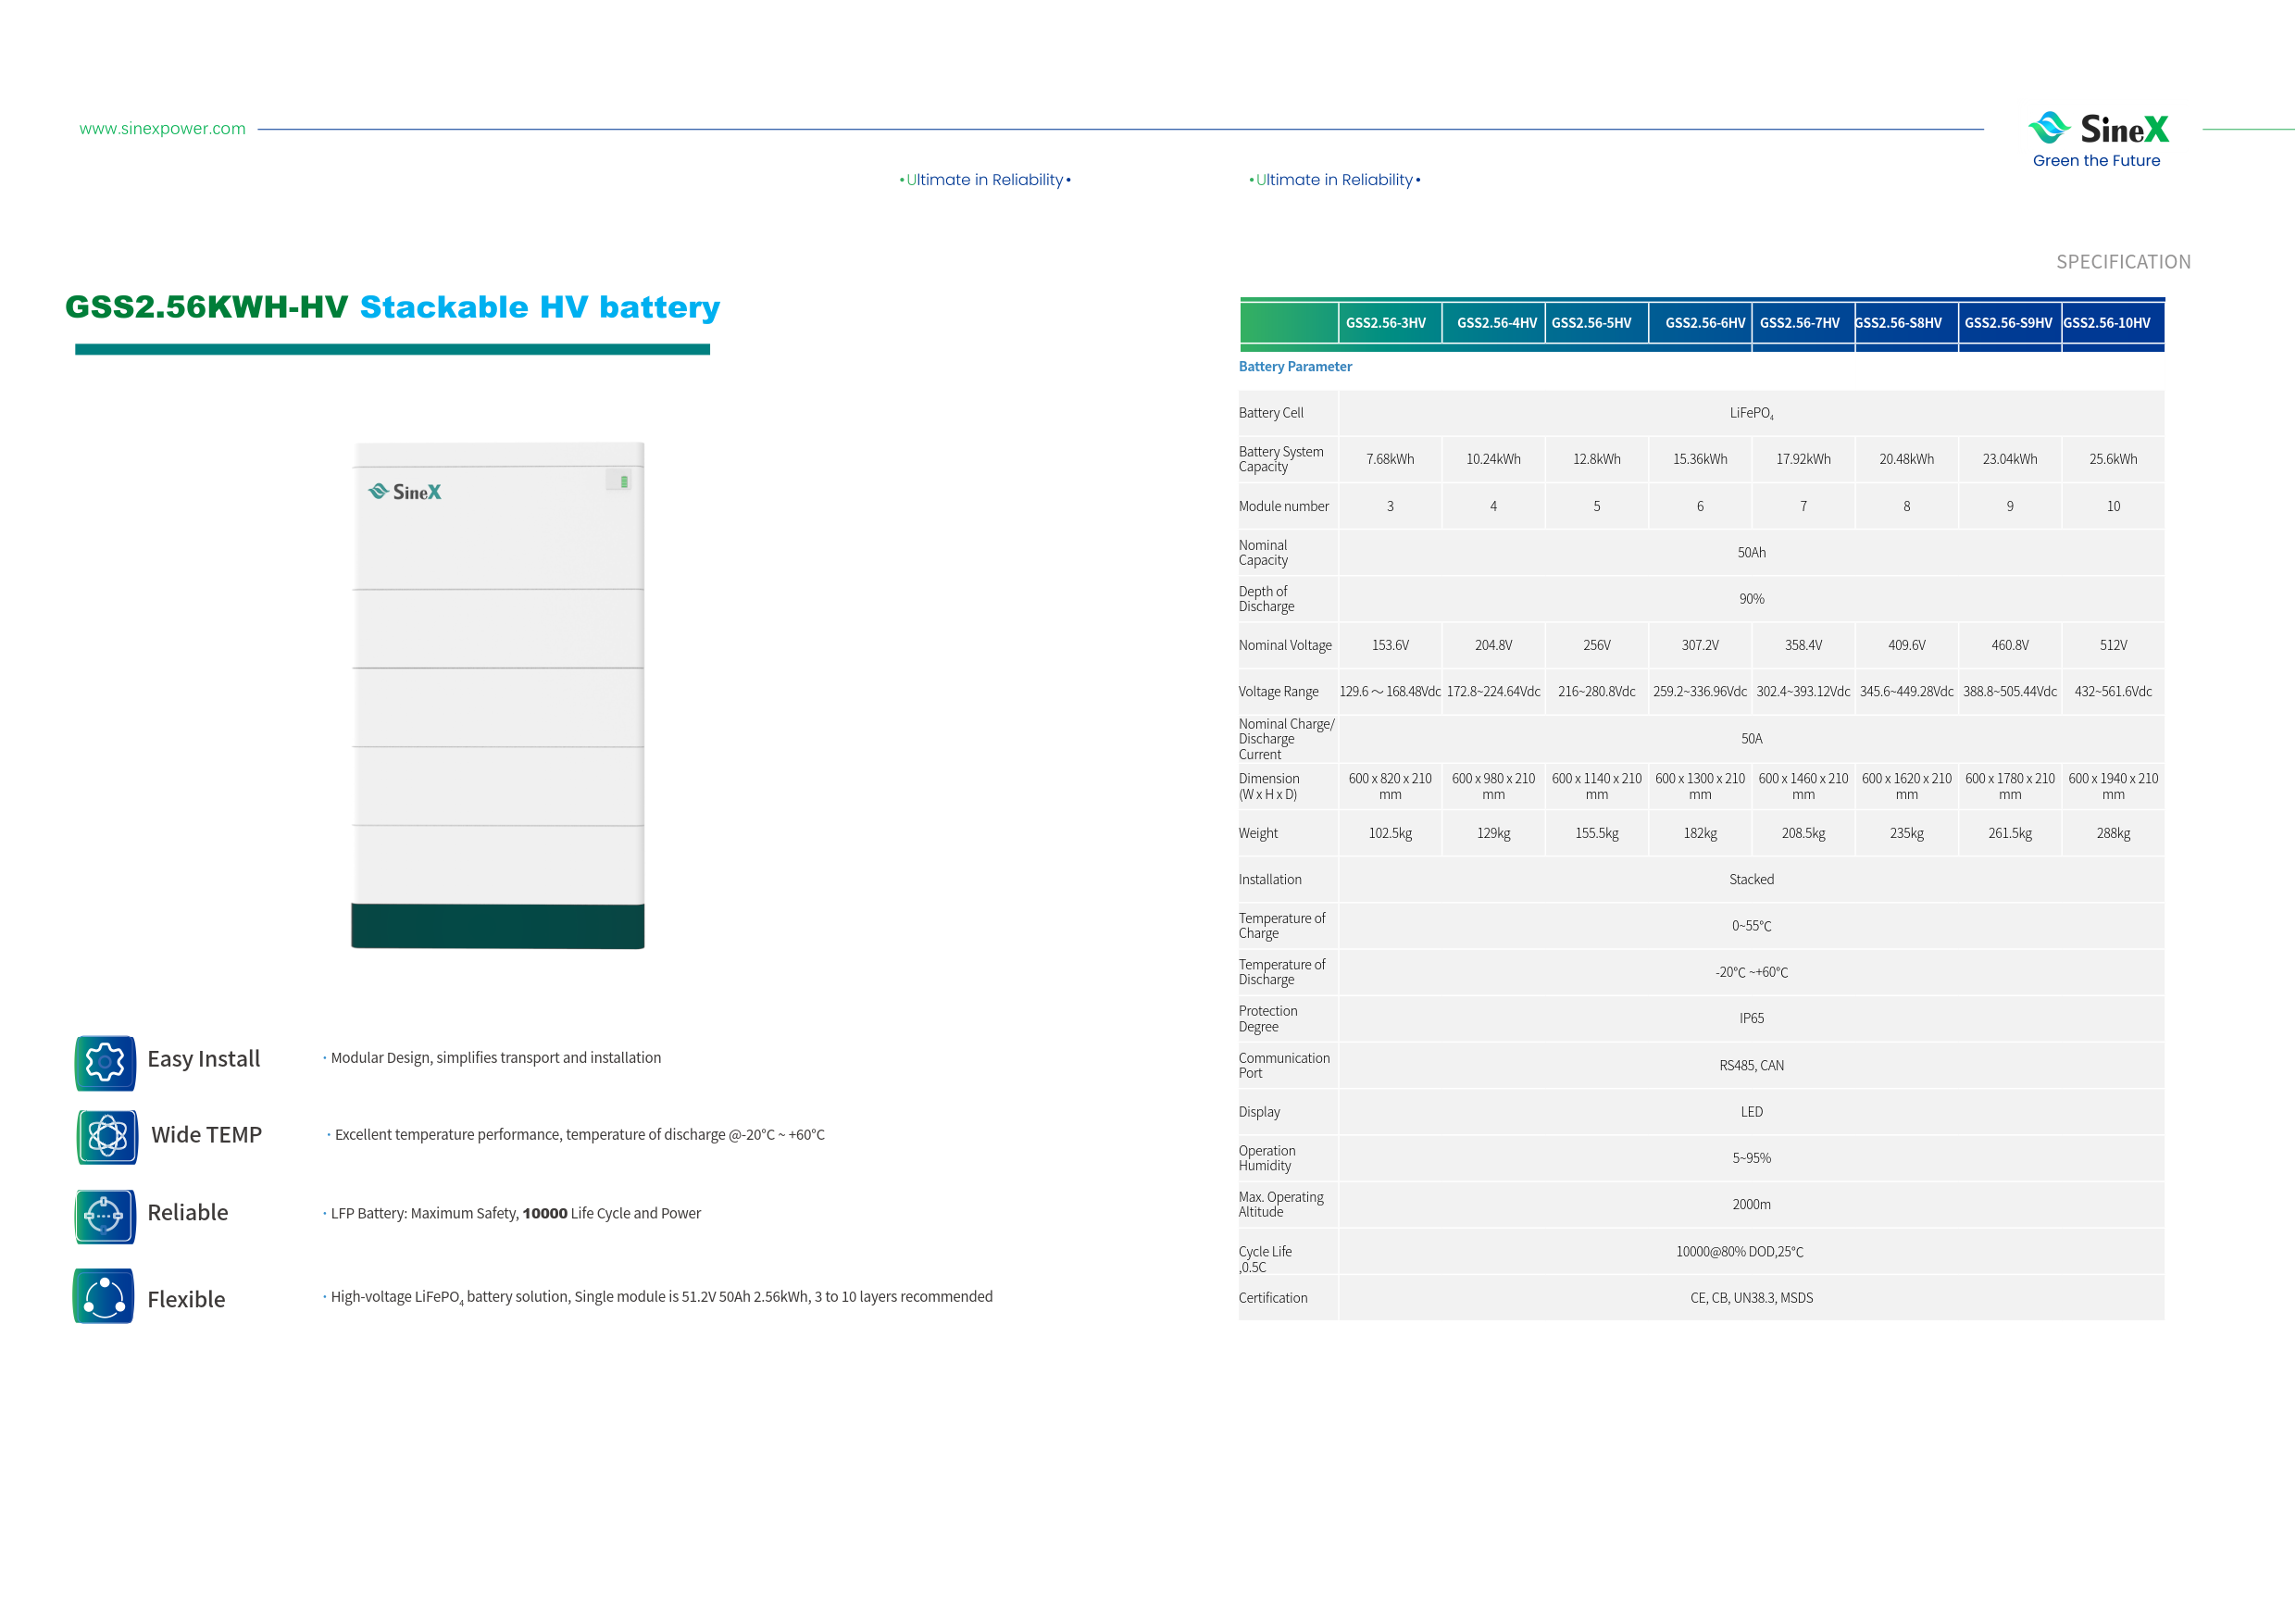Click the Stacked installation value
The width and height of the screenshot is (2296, 1624).
tap(1751, 880)
